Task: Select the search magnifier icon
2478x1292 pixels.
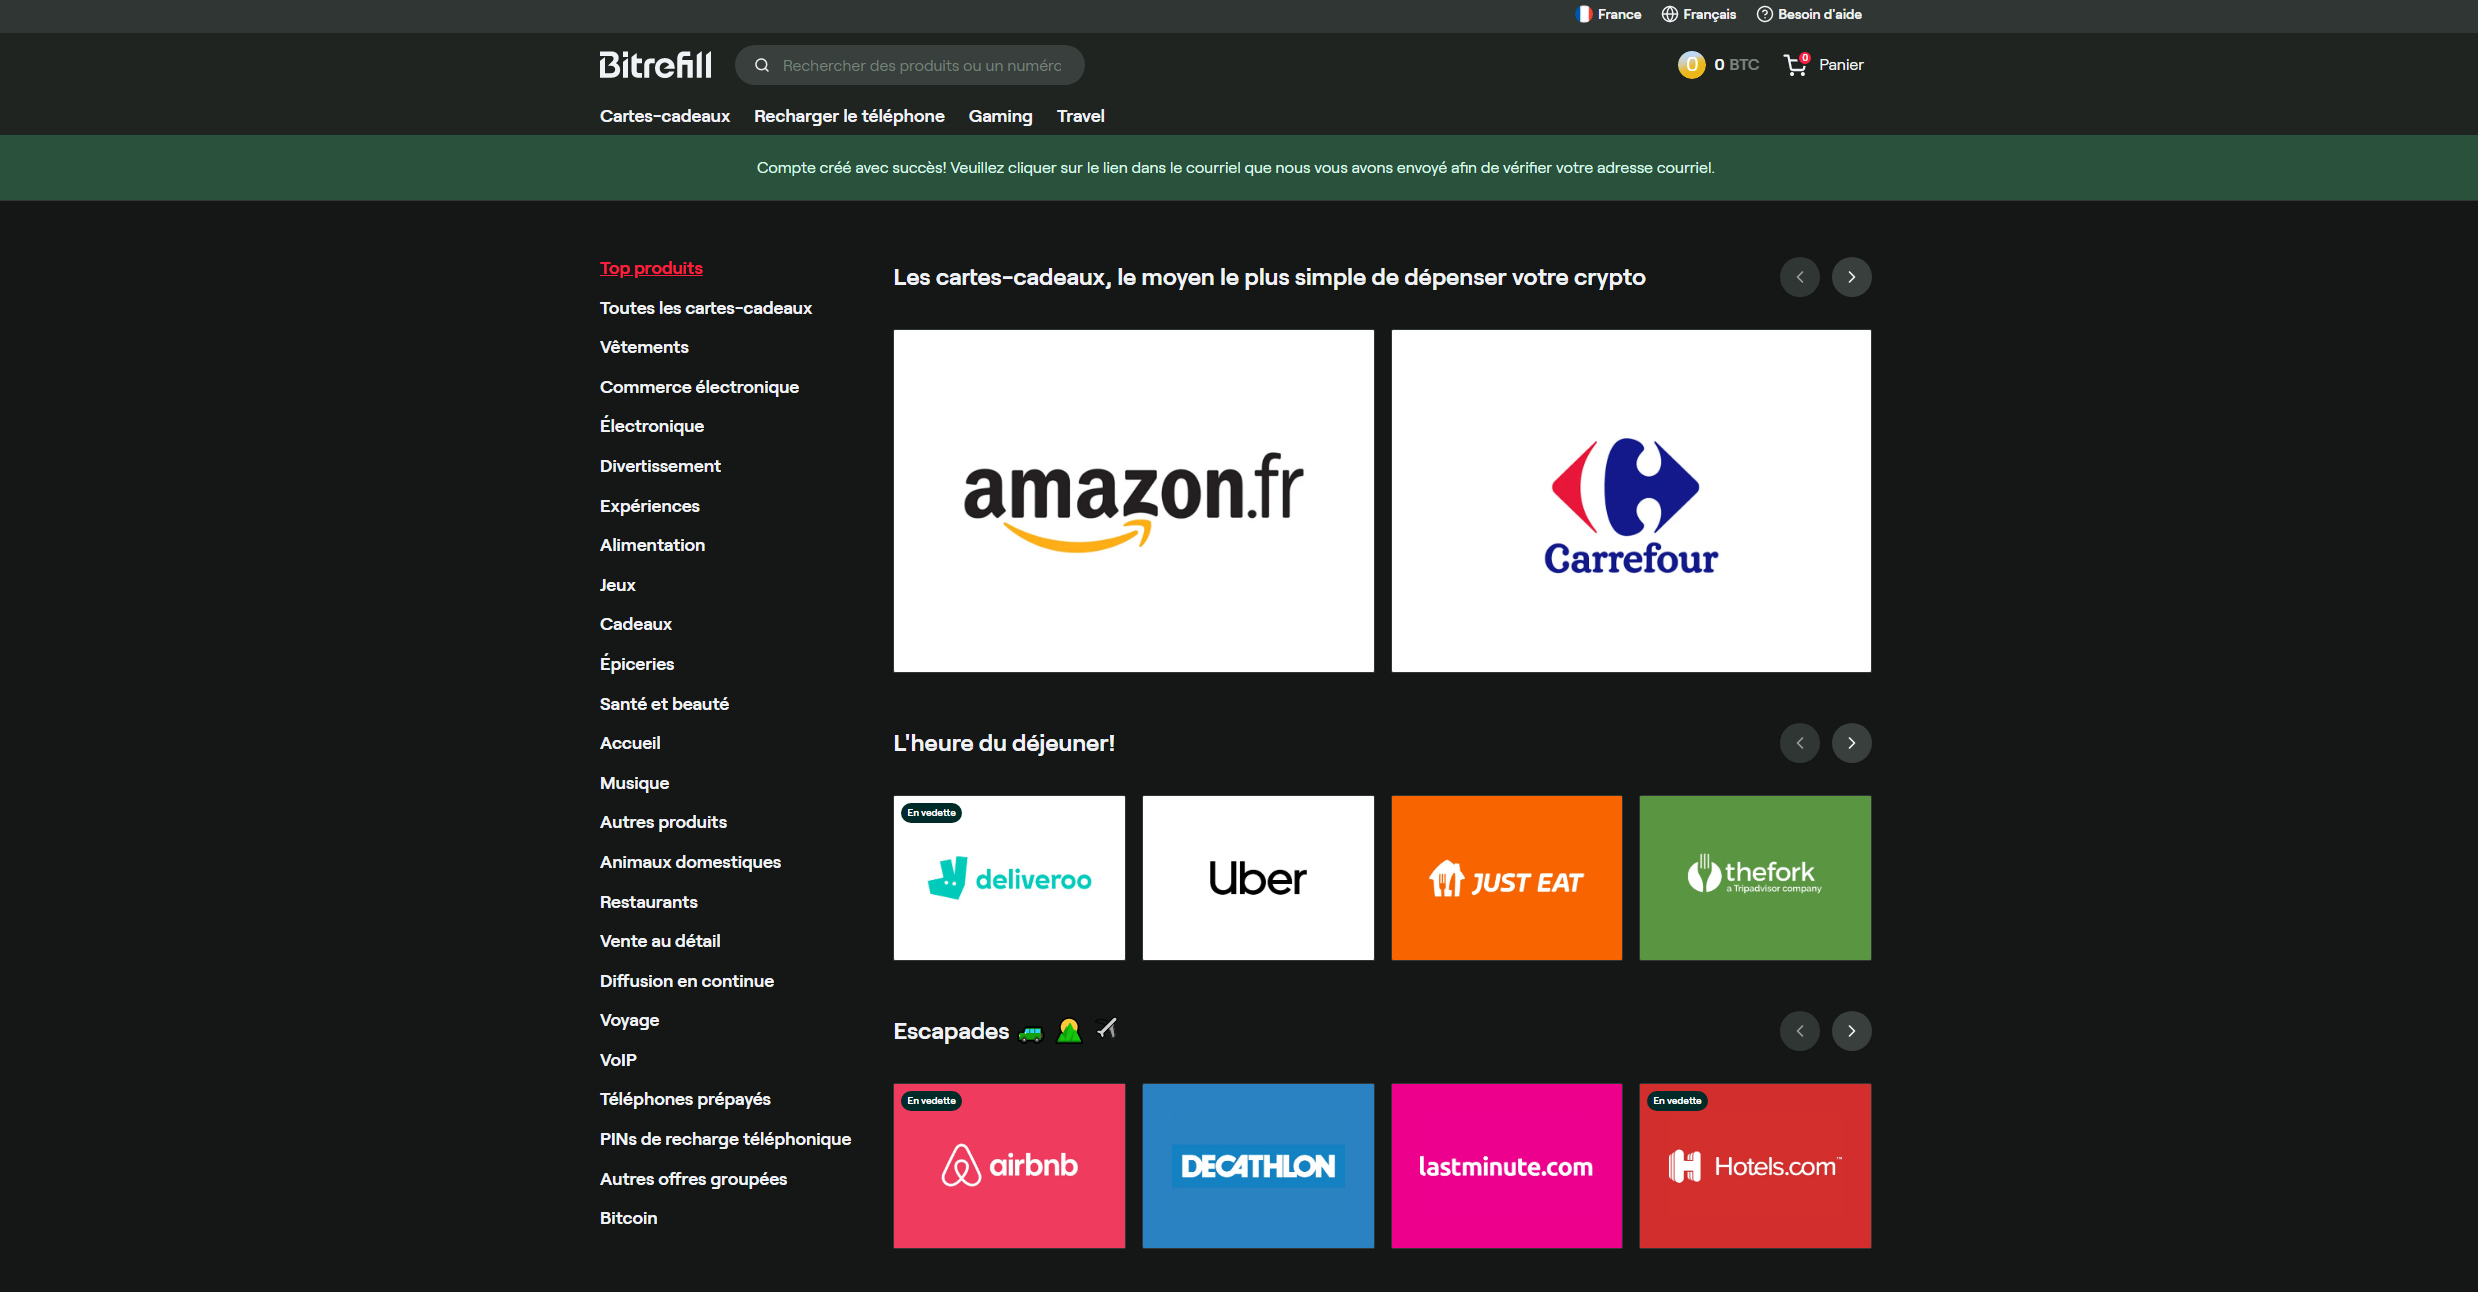Action: pos(762,65)
